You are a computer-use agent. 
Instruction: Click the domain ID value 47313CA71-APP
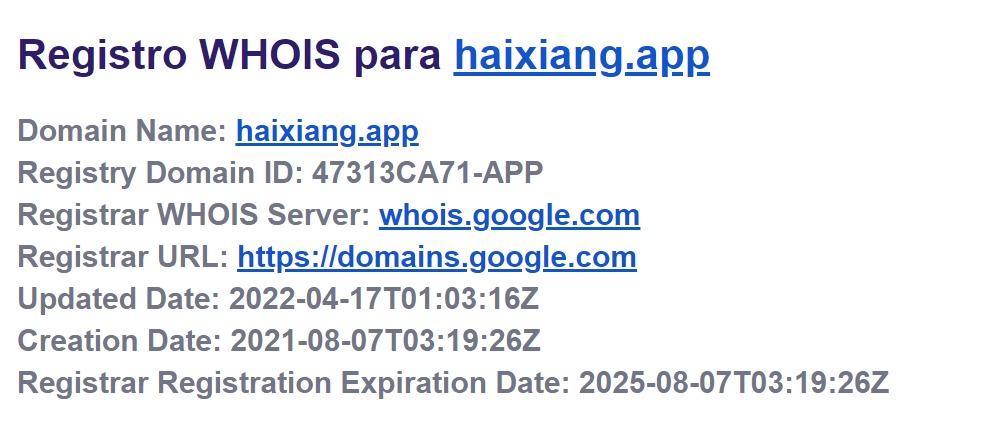[427, 173]
